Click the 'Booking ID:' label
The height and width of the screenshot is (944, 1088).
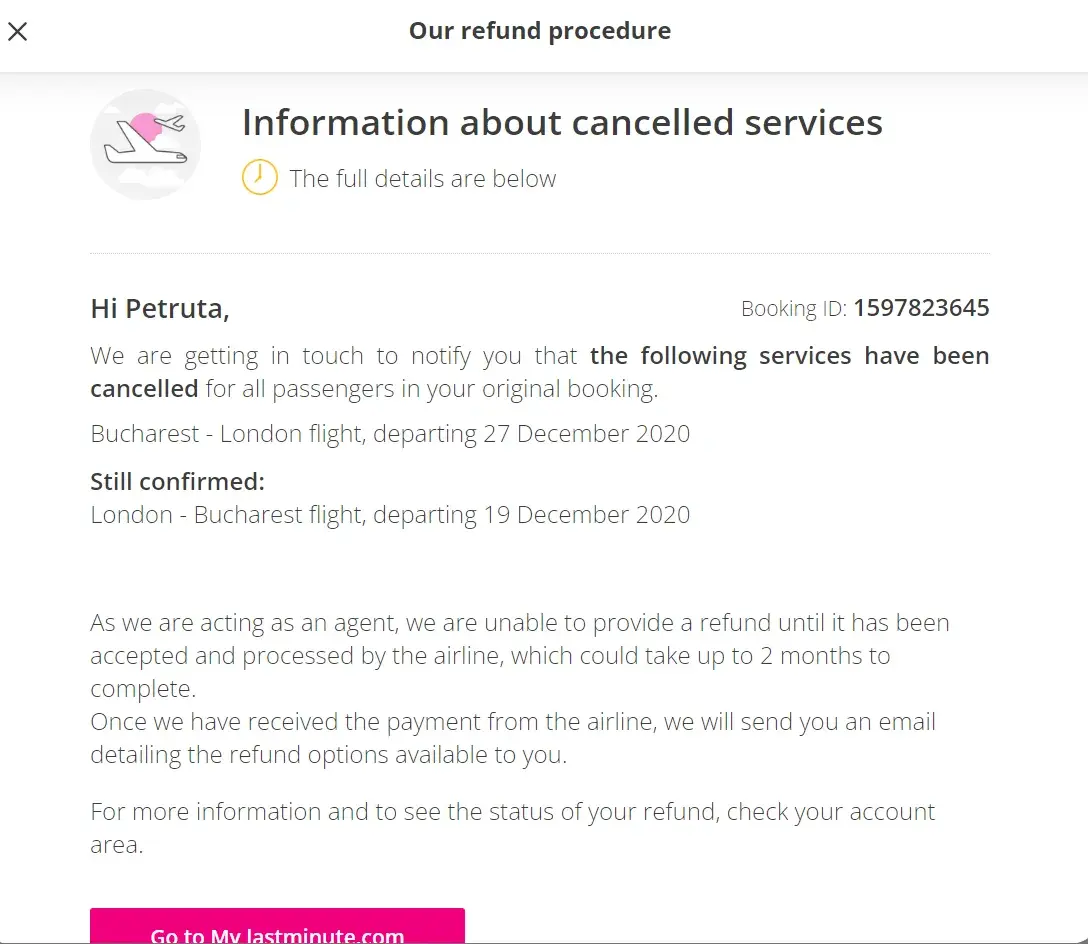(x=793, y=309)
